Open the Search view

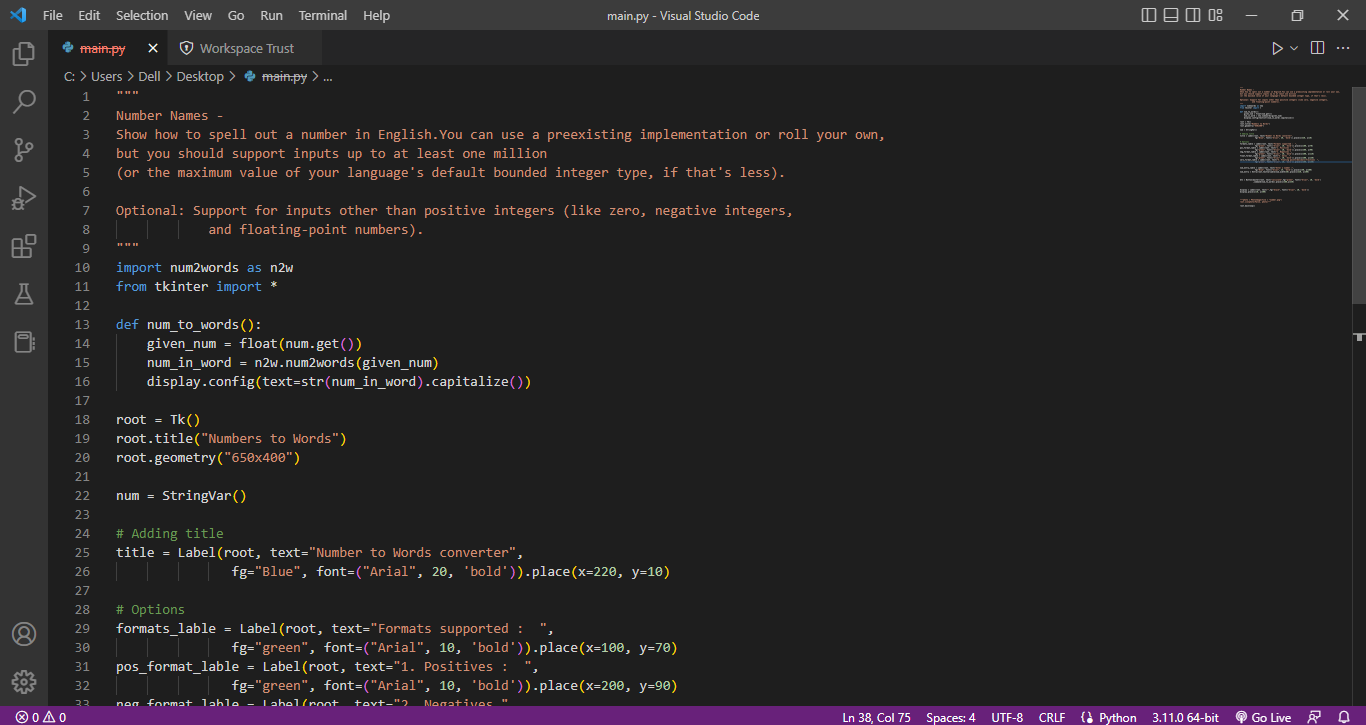24,102
